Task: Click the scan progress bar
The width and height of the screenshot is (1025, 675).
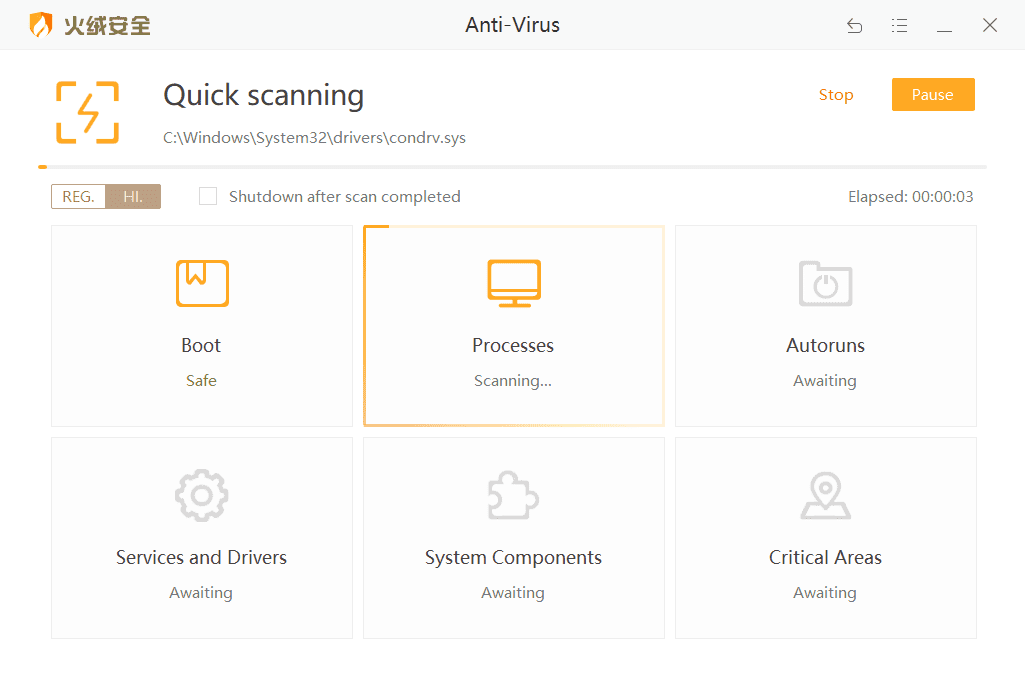Action: coord(512,167)
